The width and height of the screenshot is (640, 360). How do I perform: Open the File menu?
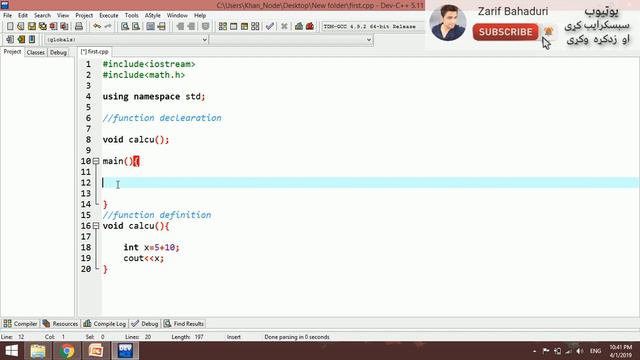pyautogui.click(x=7, y=15)
